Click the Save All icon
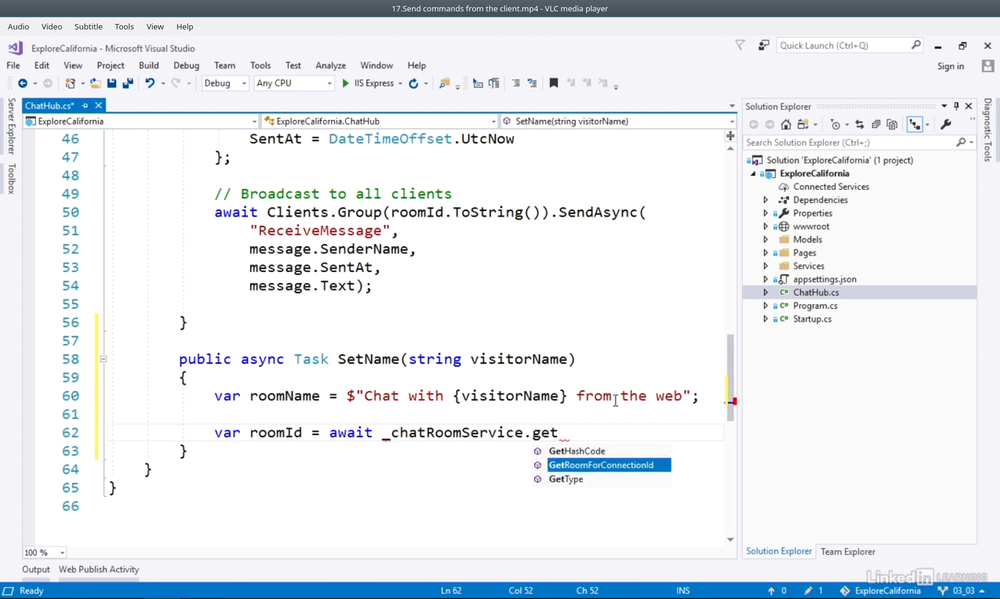This screenshot has width=1000, height=599. click(128, 84)
